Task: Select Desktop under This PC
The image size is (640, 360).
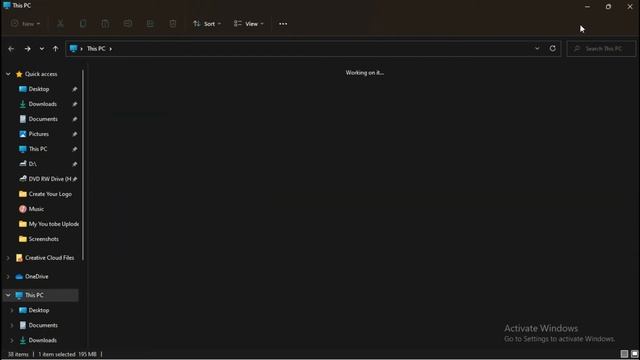Action: tap(39, 310)
